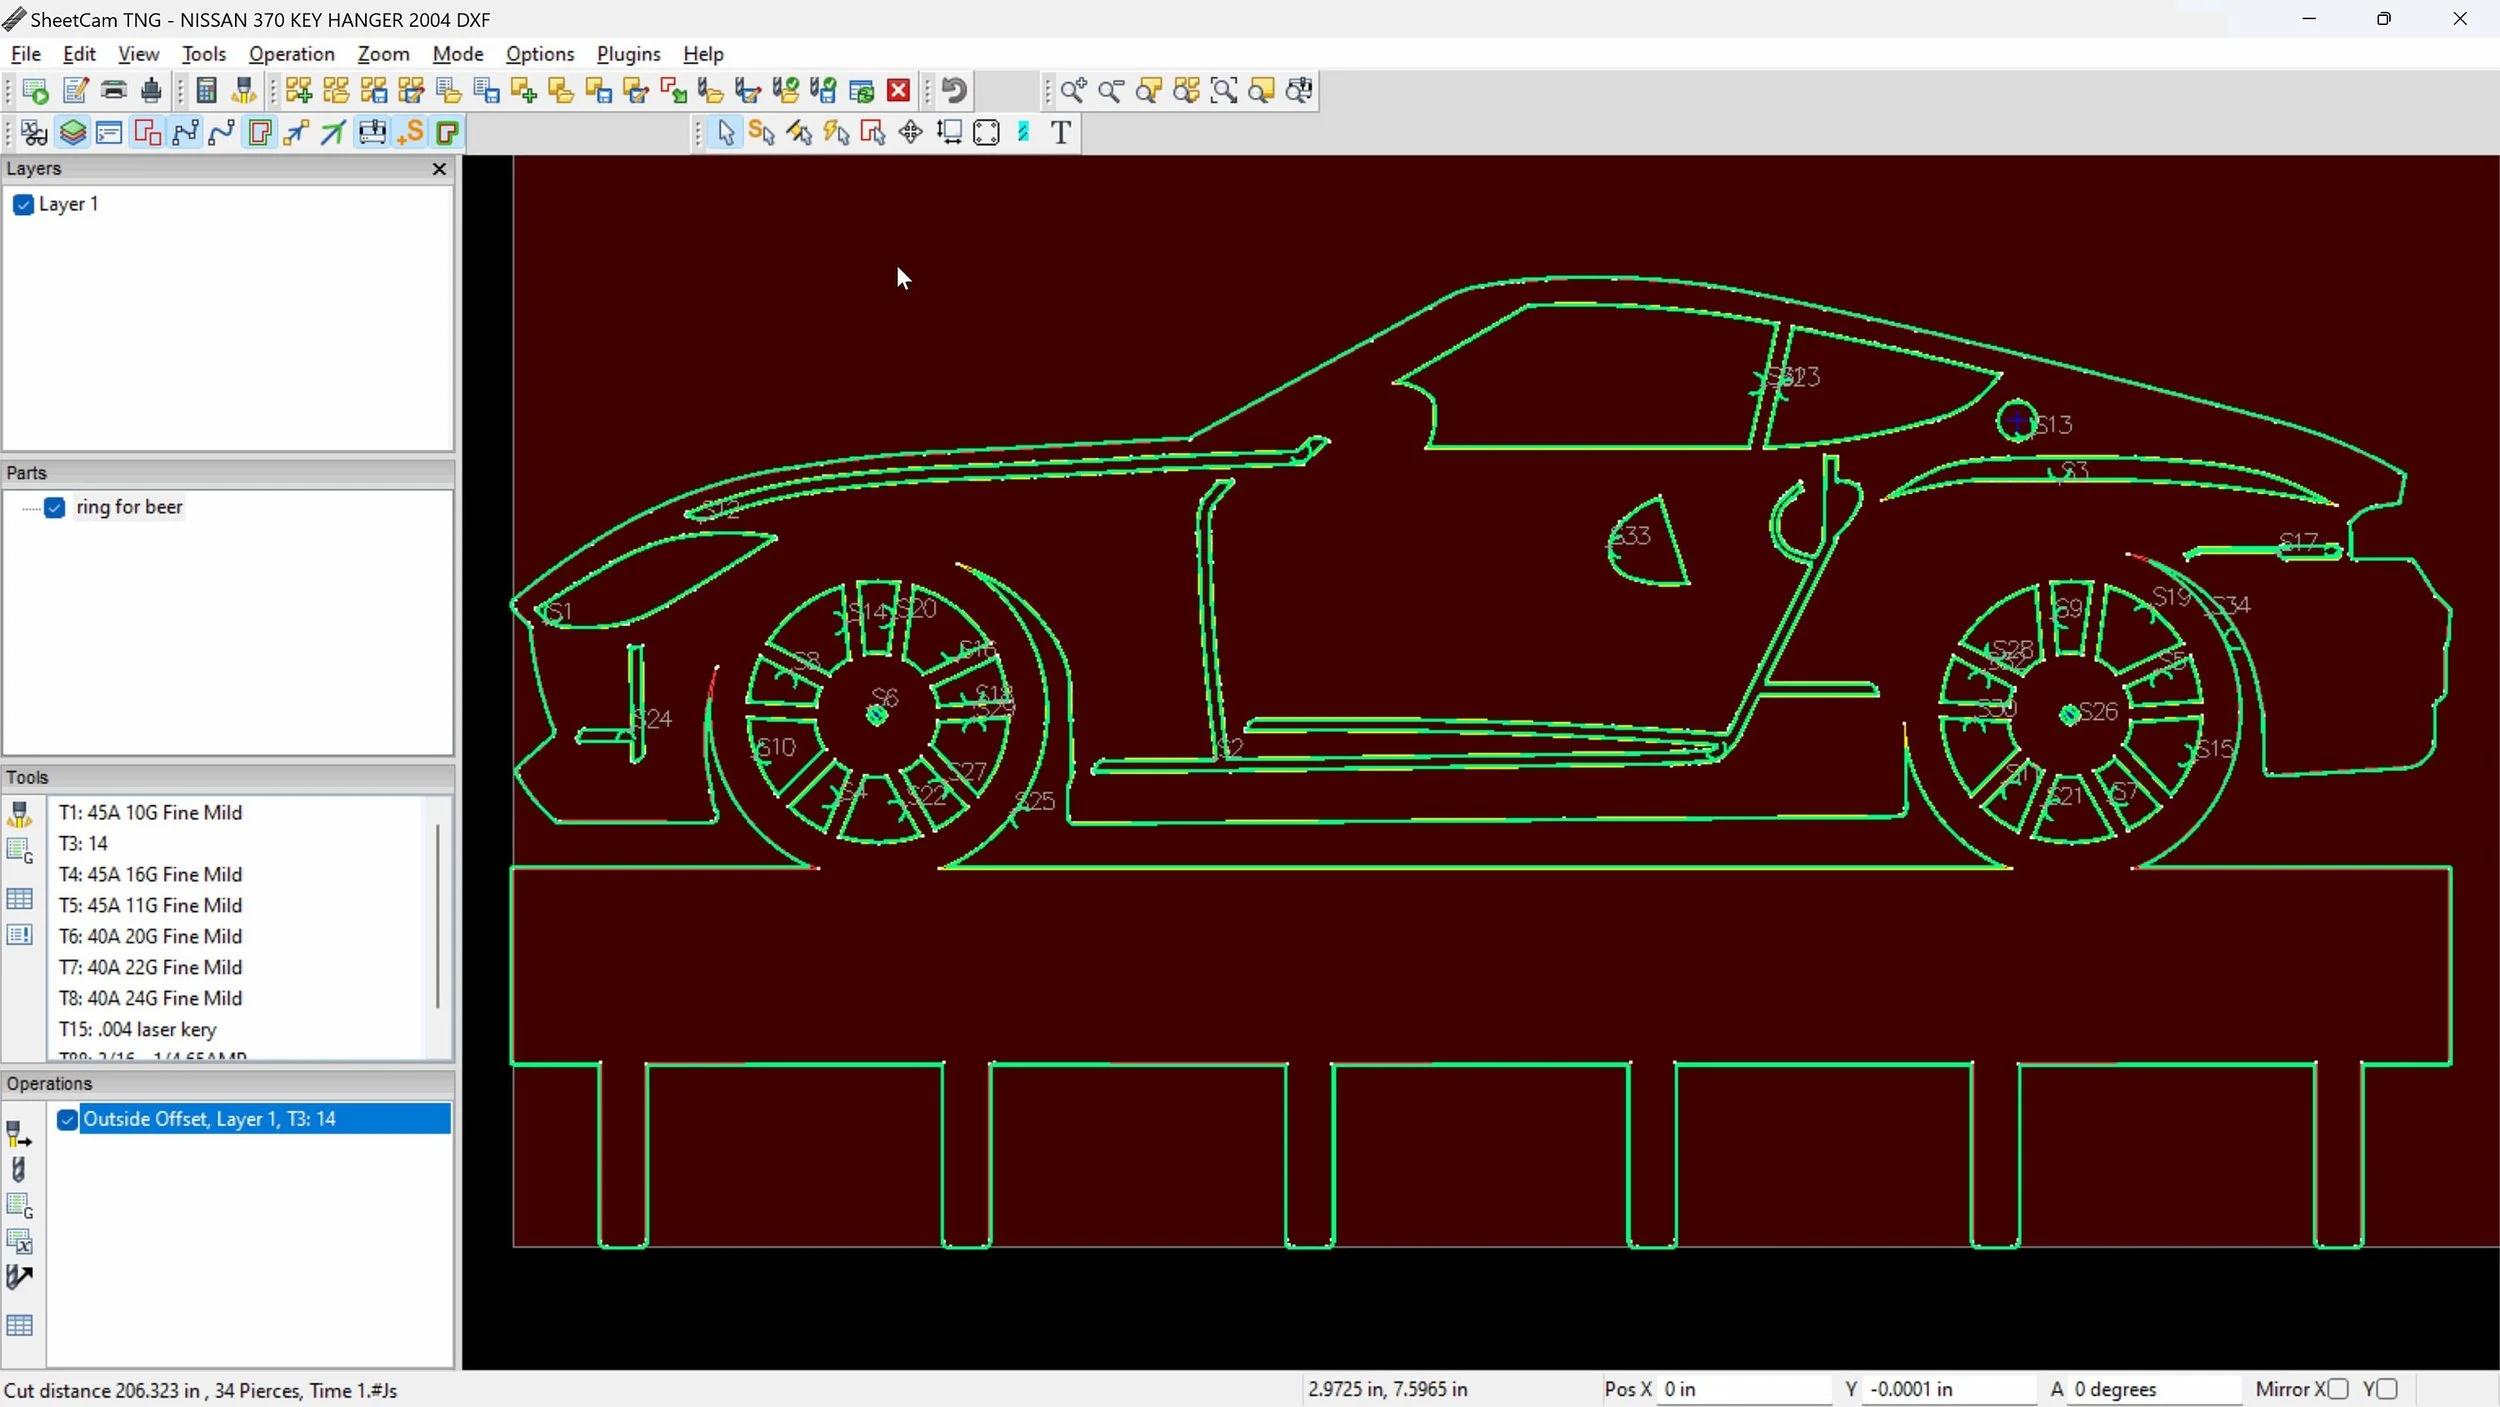2500x1407 pixels.
Task: Click the Tools list vertical scrollbar
Action: click(438, 915)
